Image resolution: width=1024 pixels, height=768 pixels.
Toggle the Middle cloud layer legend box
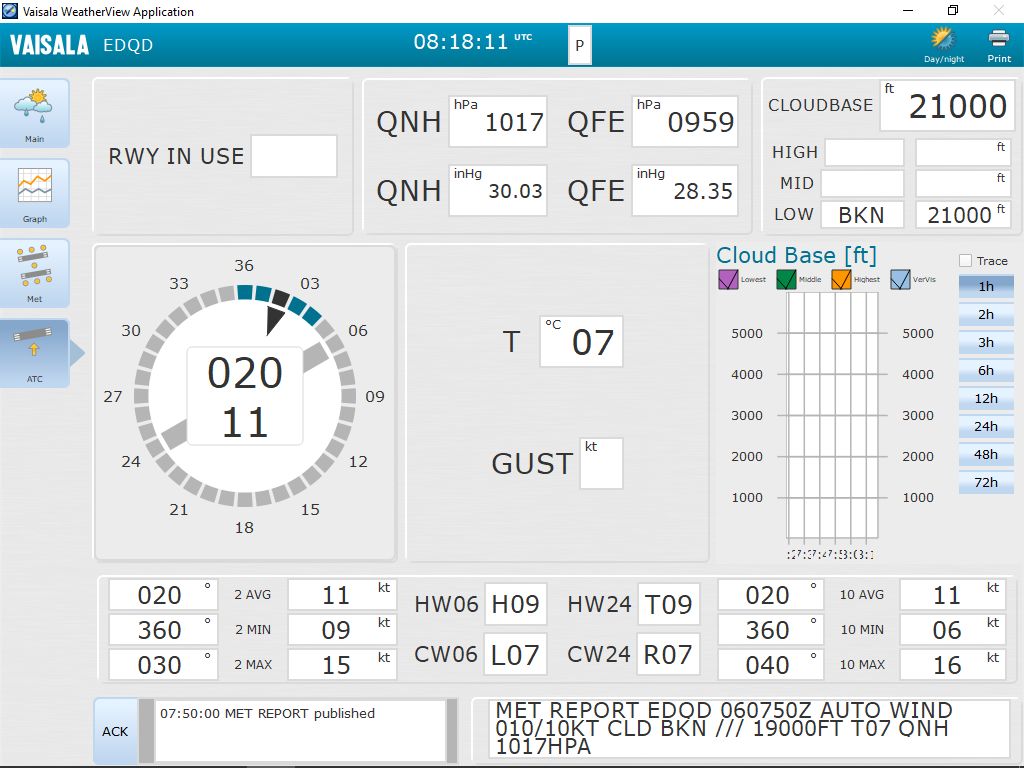(x=786, y=280)
